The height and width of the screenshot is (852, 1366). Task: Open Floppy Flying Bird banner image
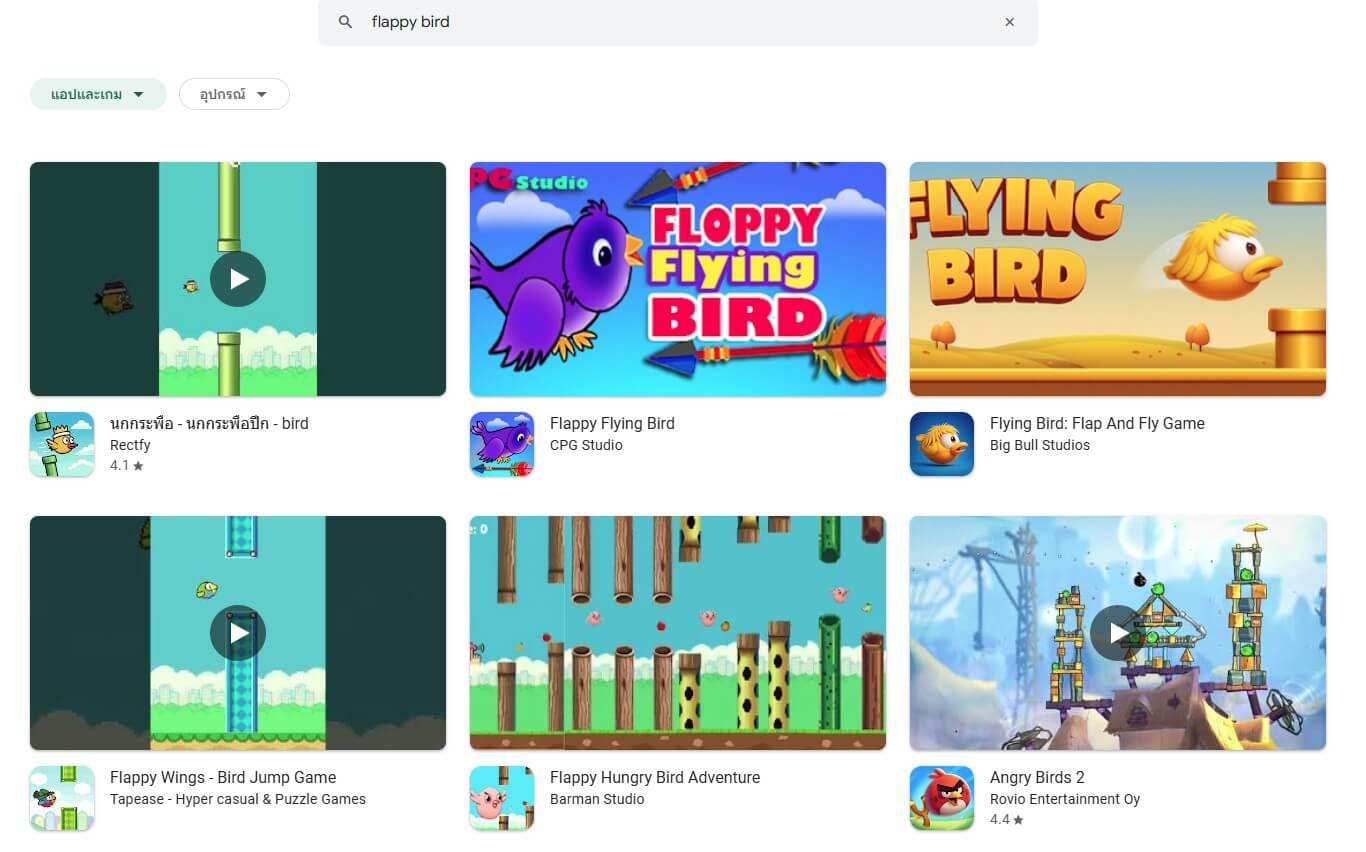[x=678, y=279]
